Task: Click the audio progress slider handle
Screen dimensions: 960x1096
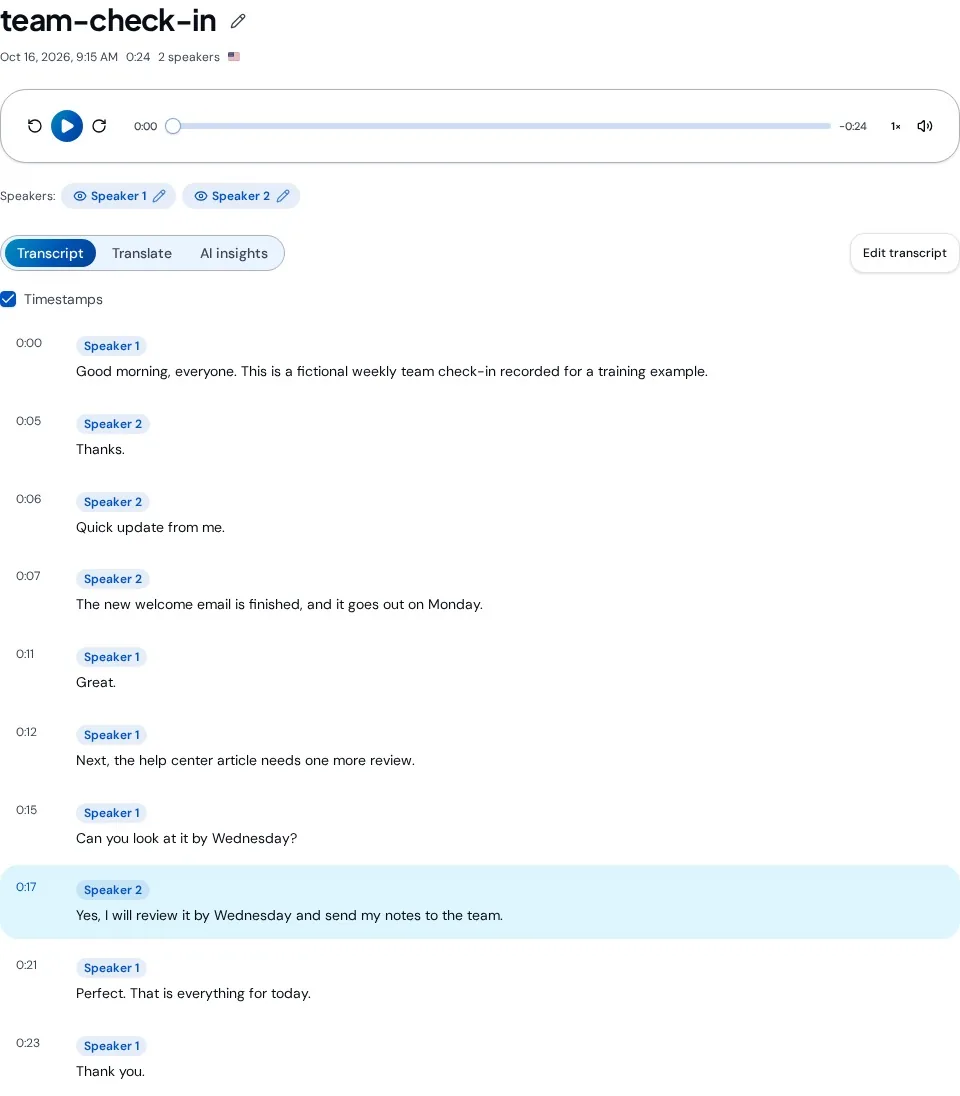Action: 173,126
